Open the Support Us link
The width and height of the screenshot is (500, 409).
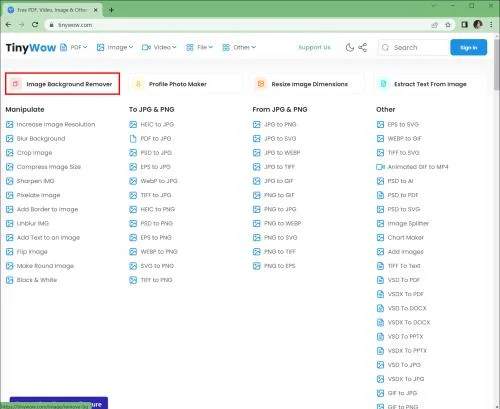(314, 47)
